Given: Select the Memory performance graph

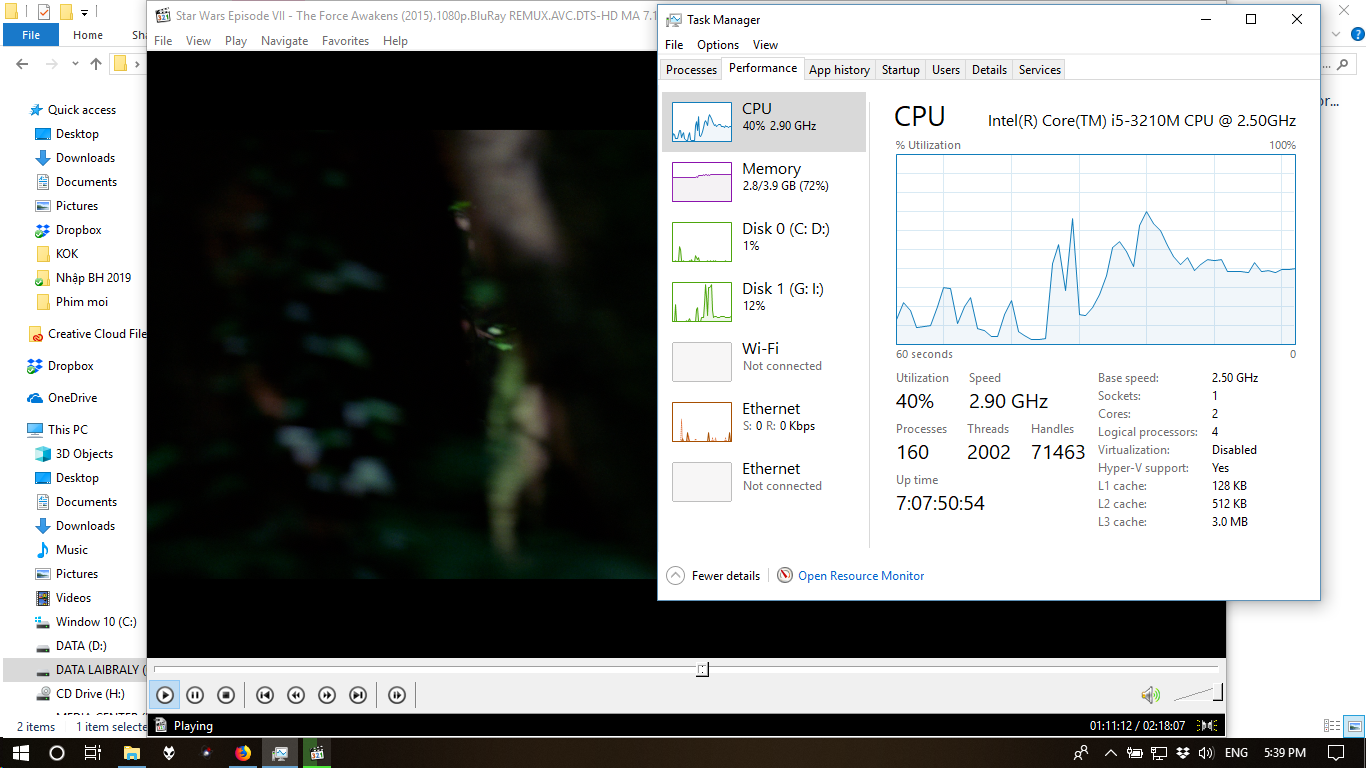Looking at the screenshot, I should (764, 182).
